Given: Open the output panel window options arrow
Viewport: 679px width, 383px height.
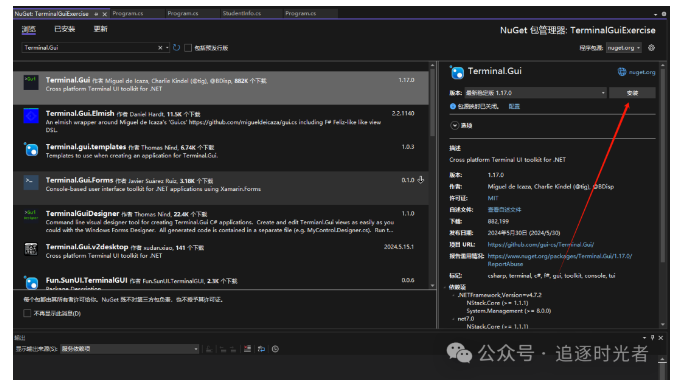Looking at the screenshot, I should [644, 338].
